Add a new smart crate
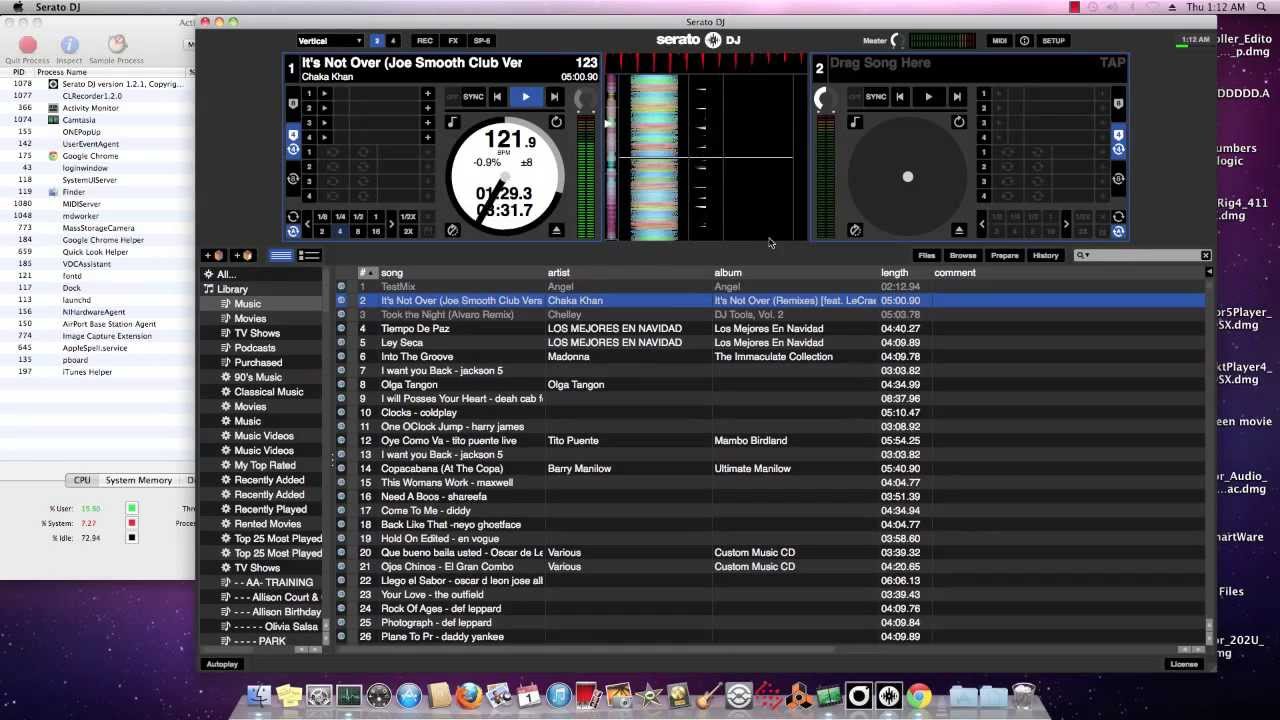Viewport: 1280px width, 720px height. pyautogui.click(x=243, y=256)
